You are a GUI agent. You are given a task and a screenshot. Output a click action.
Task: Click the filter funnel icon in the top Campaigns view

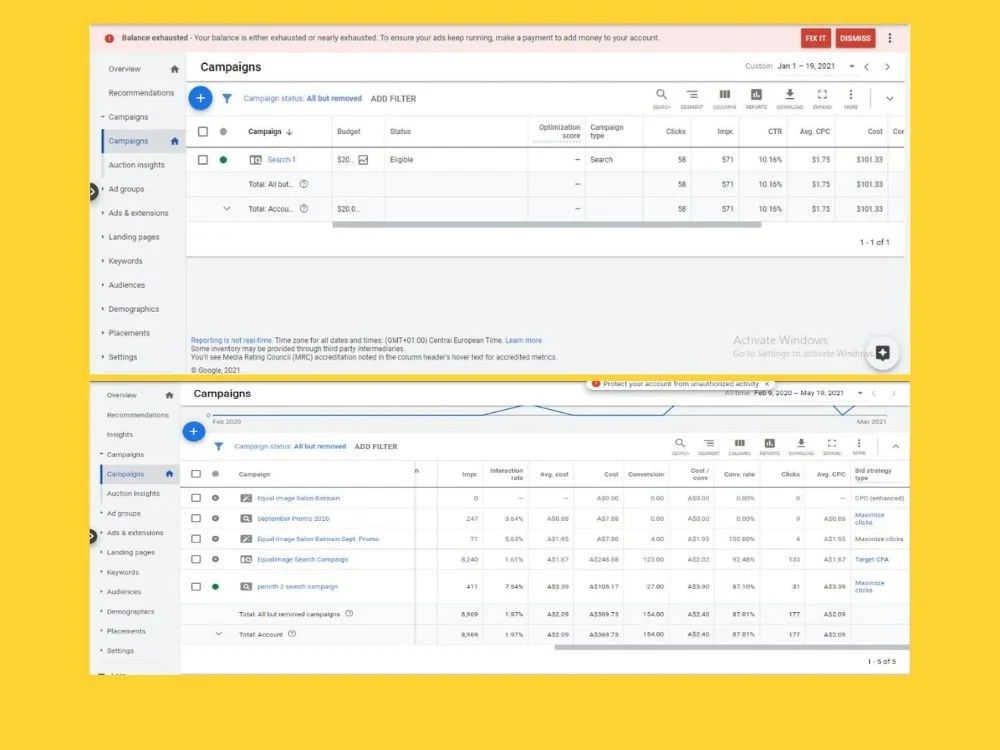tap(227, 99)
